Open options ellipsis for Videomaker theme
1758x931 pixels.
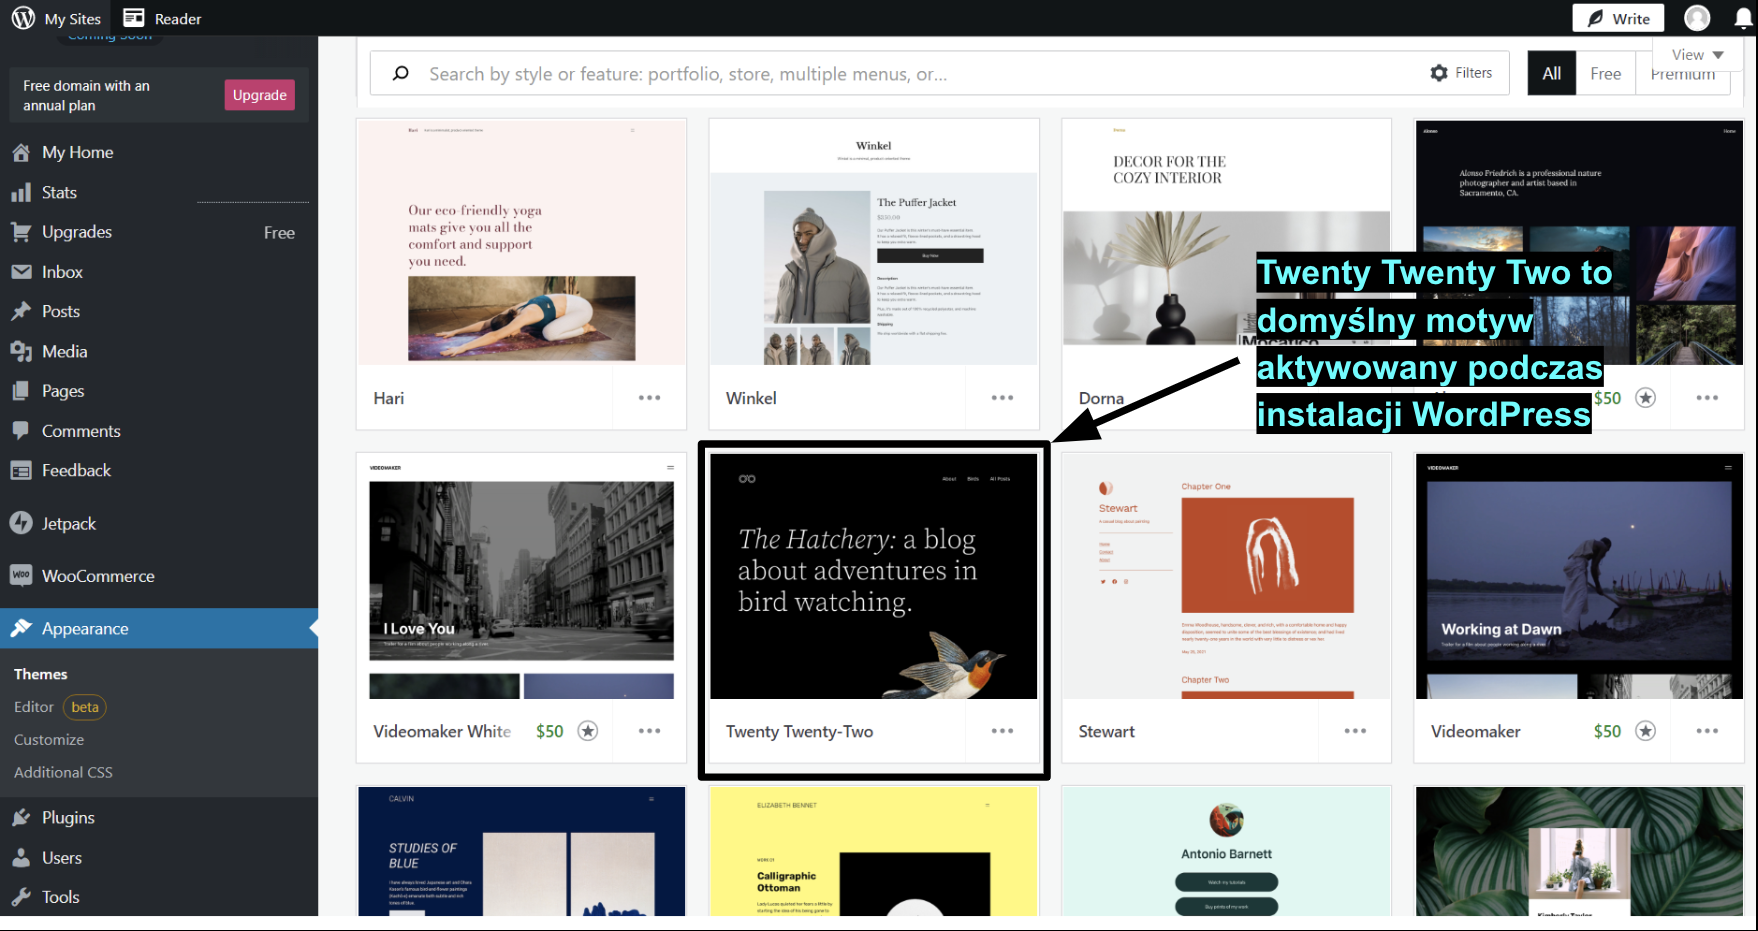[x=1707, y=731]
